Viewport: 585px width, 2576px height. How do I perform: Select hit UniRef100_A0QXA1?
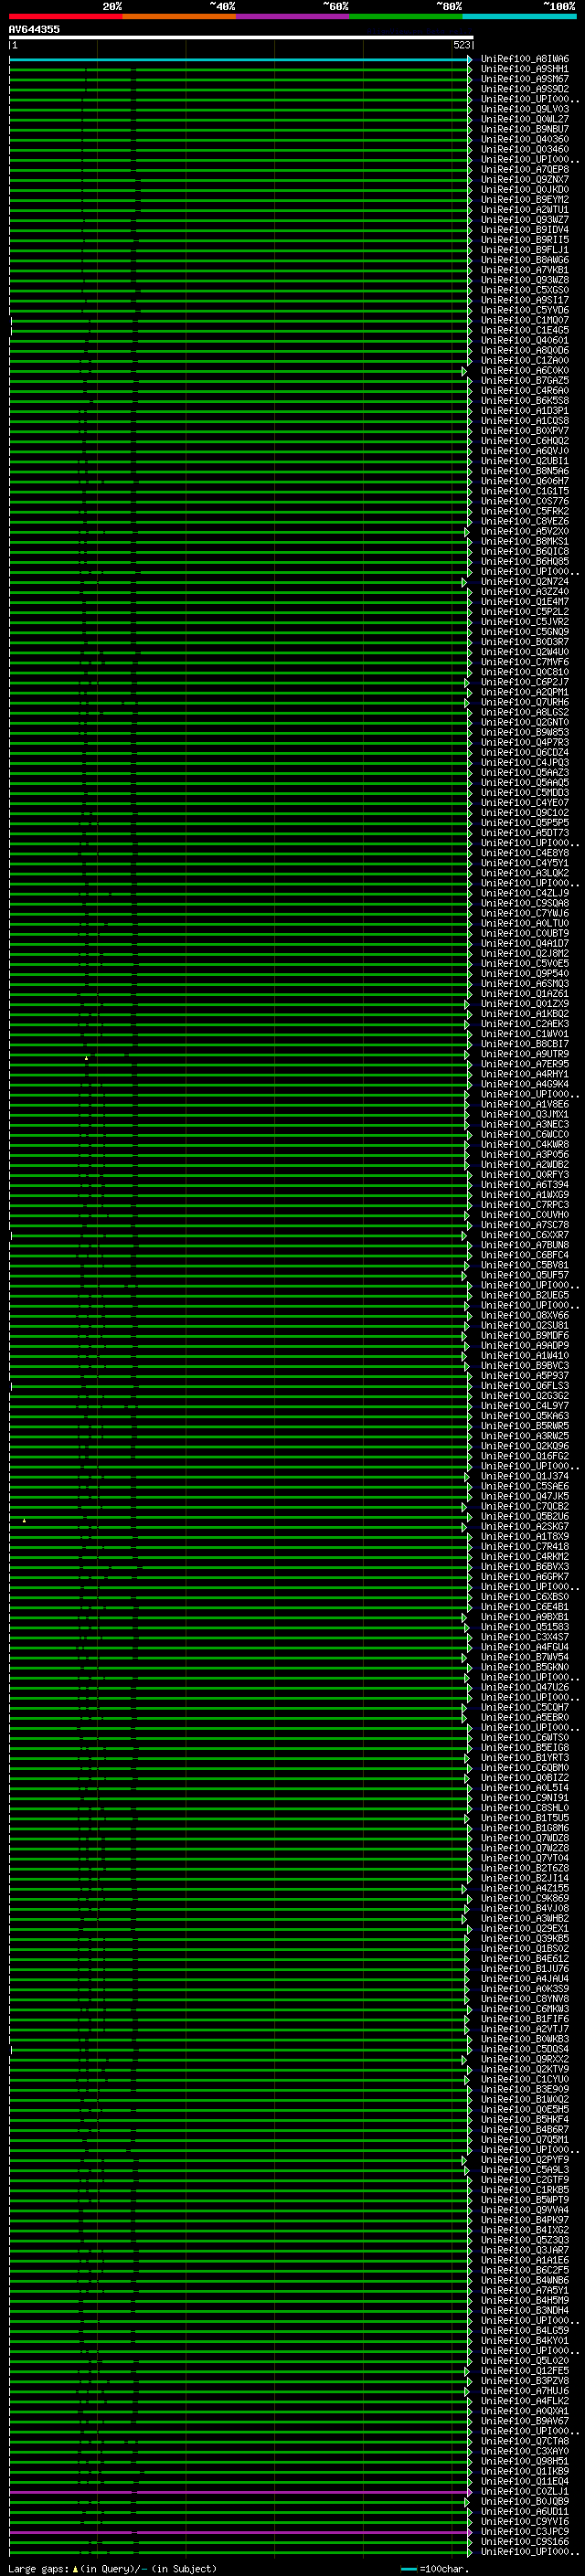(525, 2410)
